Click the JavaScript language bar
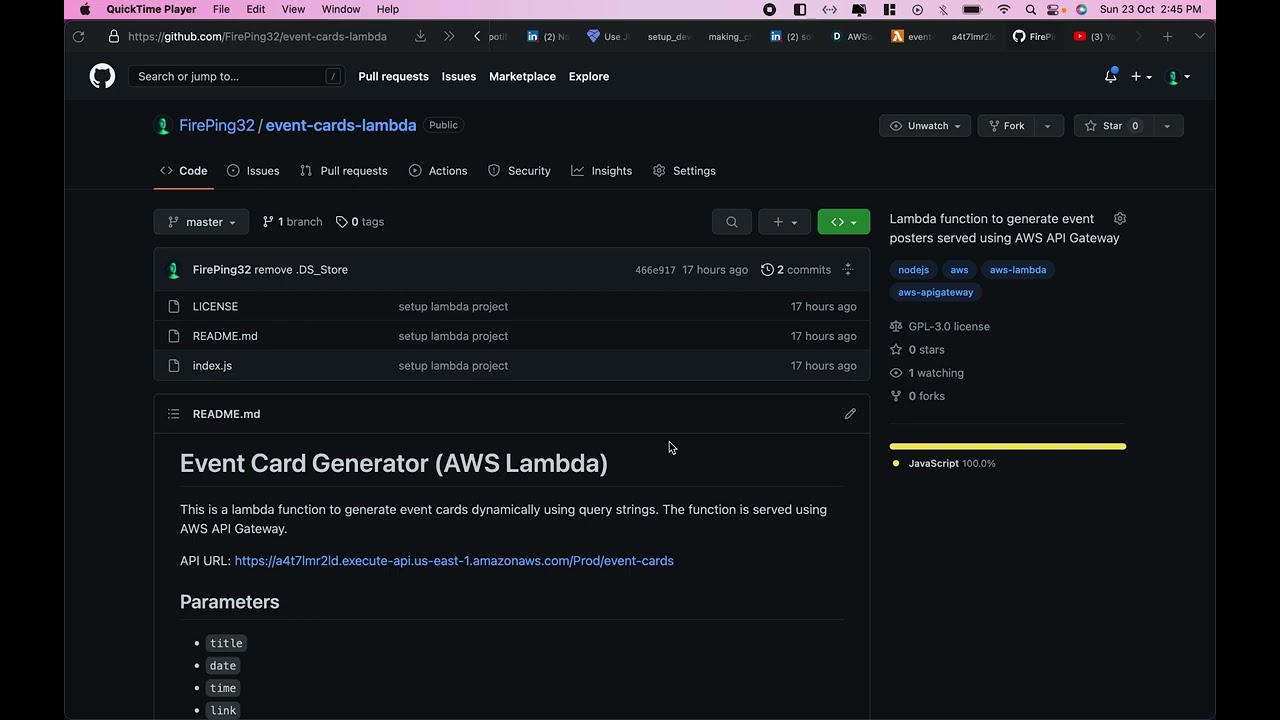The width and height of the screenshot is (1280, 720). click(1008, 446)
